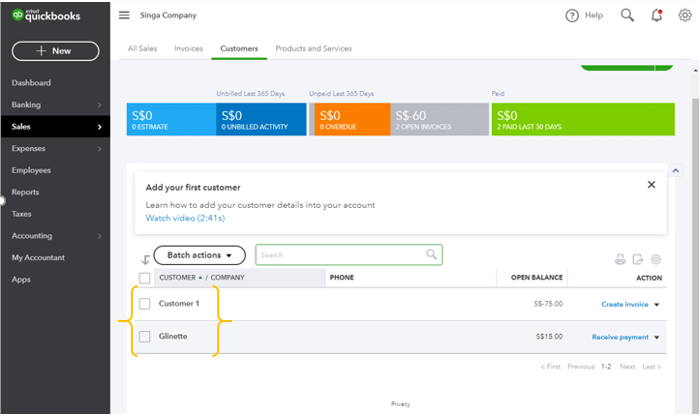Open the table settings gear
The image size is (700, 417).
[656, 259]
